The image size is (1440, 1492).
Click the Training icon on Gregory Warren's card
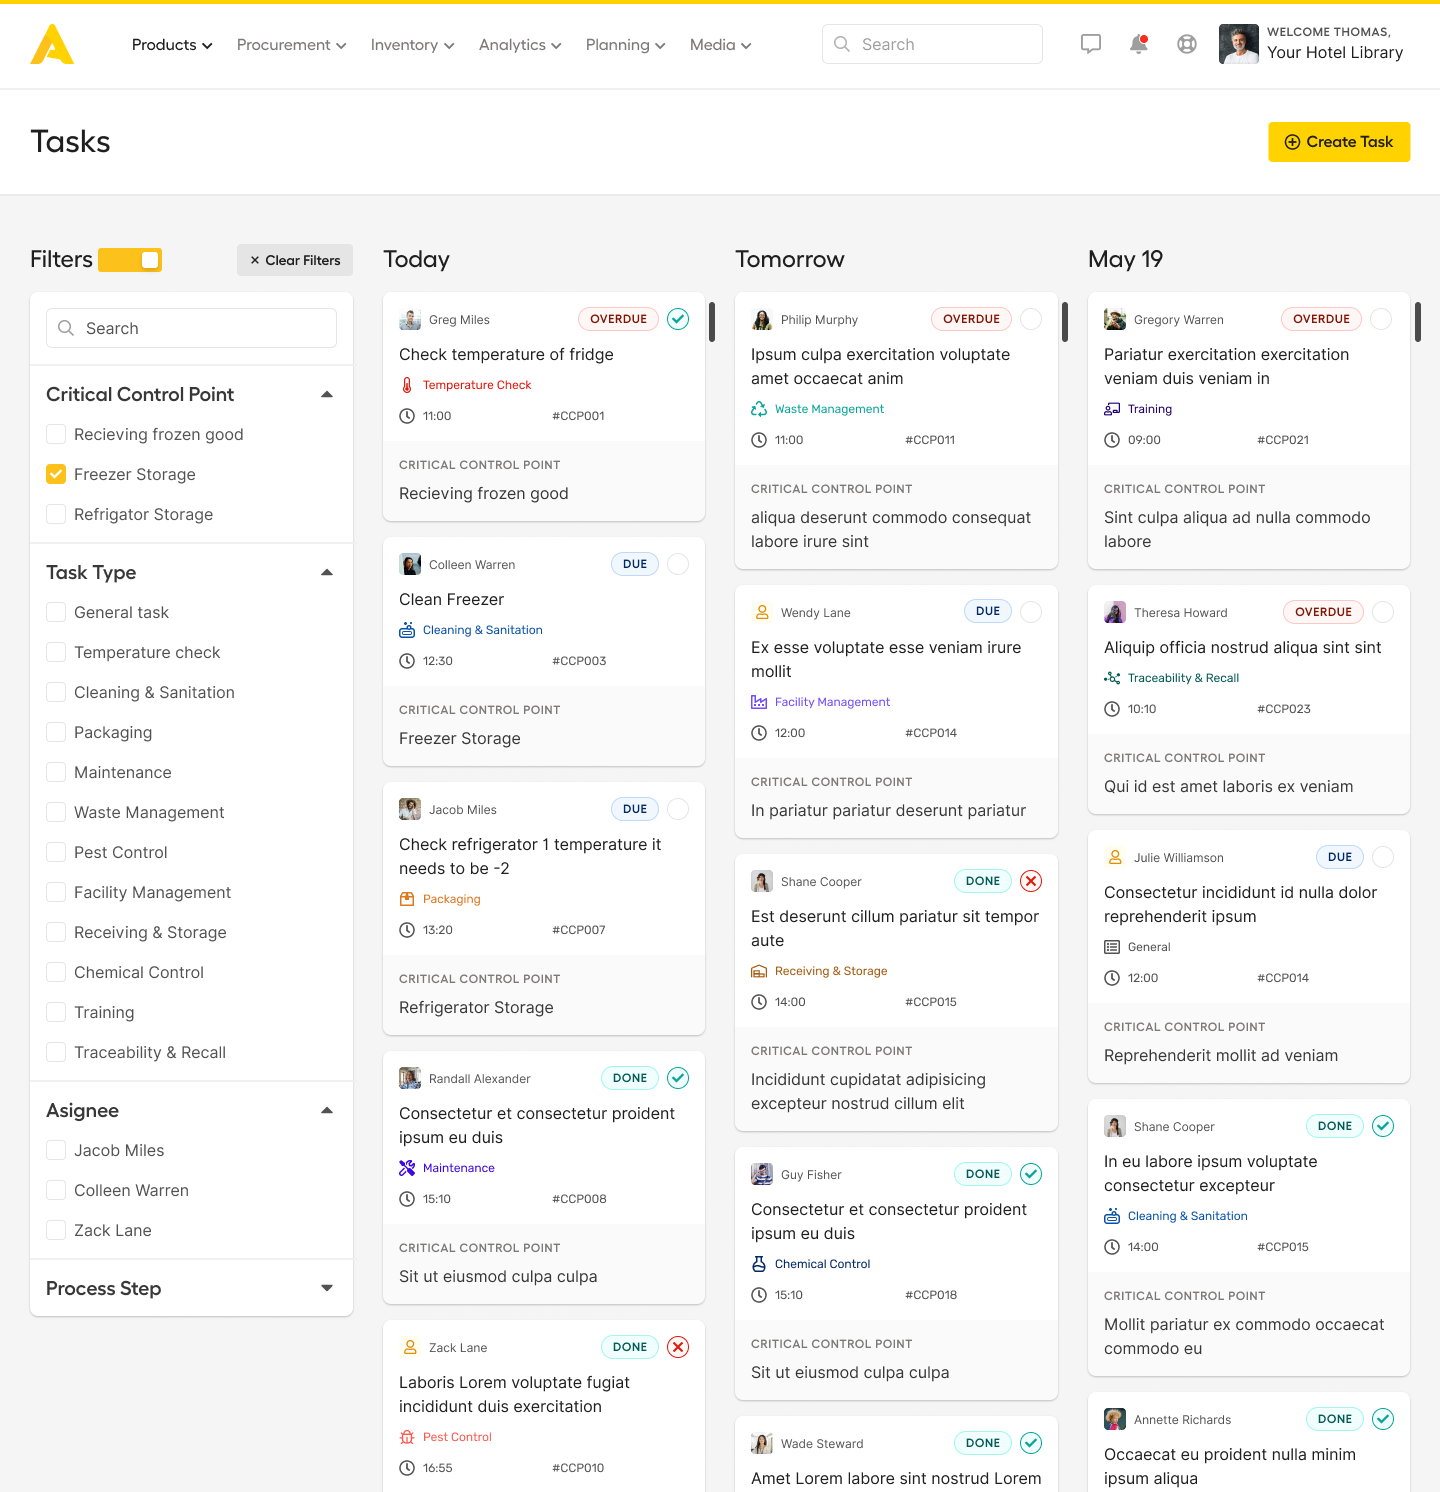pyautogui.click(x=1113, y=408)
